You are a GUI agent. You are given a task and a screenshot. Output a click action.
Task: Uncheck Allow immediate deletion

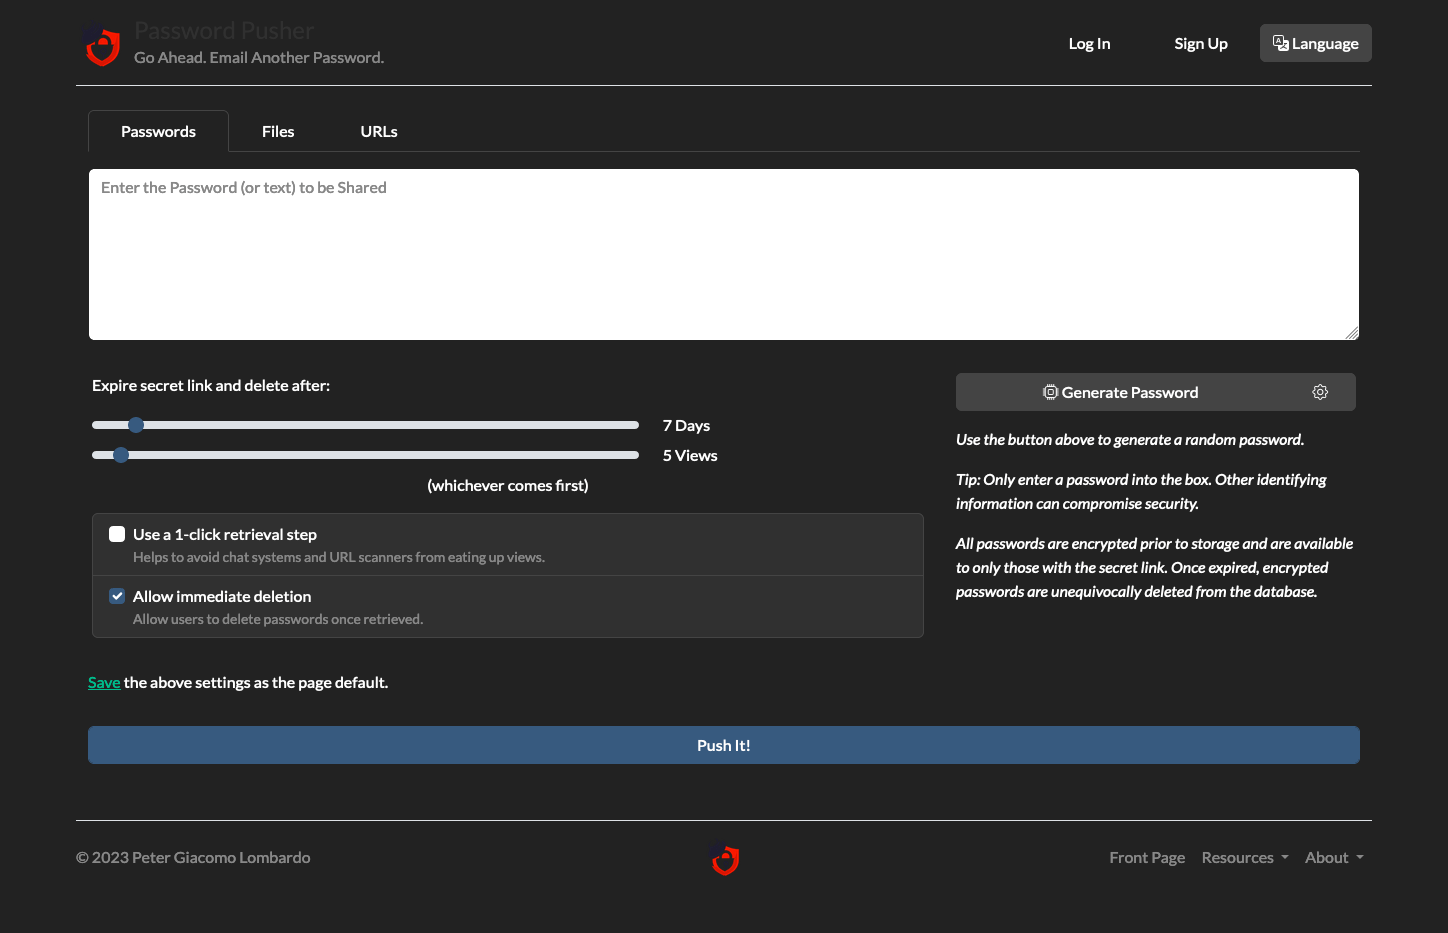(x=117, y=595)
